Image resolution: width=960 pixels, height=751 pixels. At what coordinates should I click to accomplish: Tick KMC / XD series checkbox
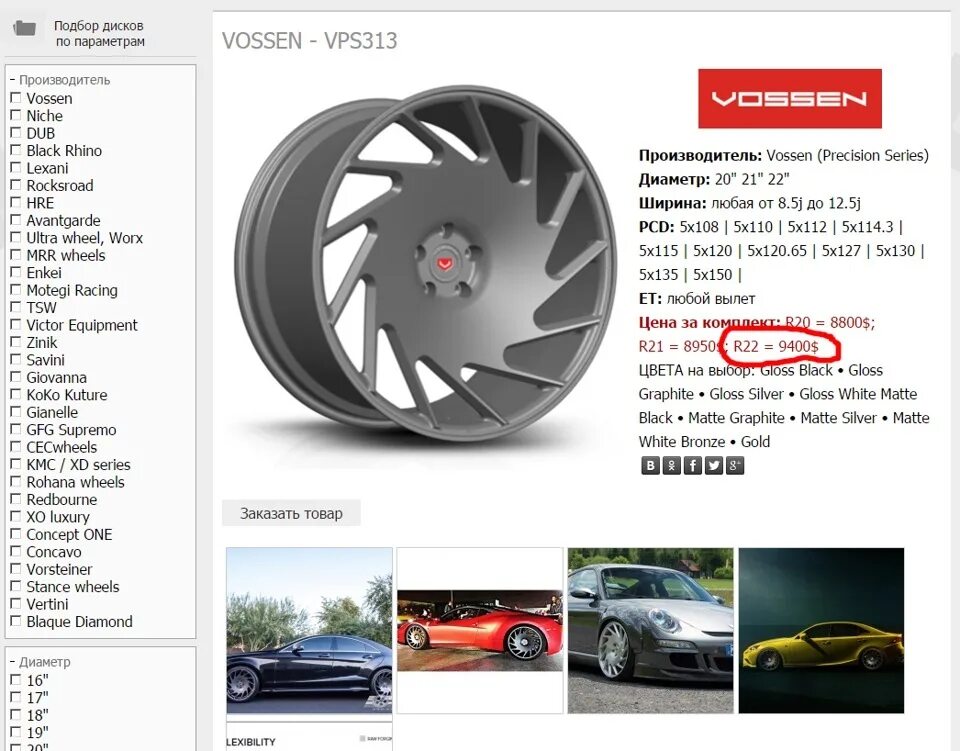tap(16, 463)
